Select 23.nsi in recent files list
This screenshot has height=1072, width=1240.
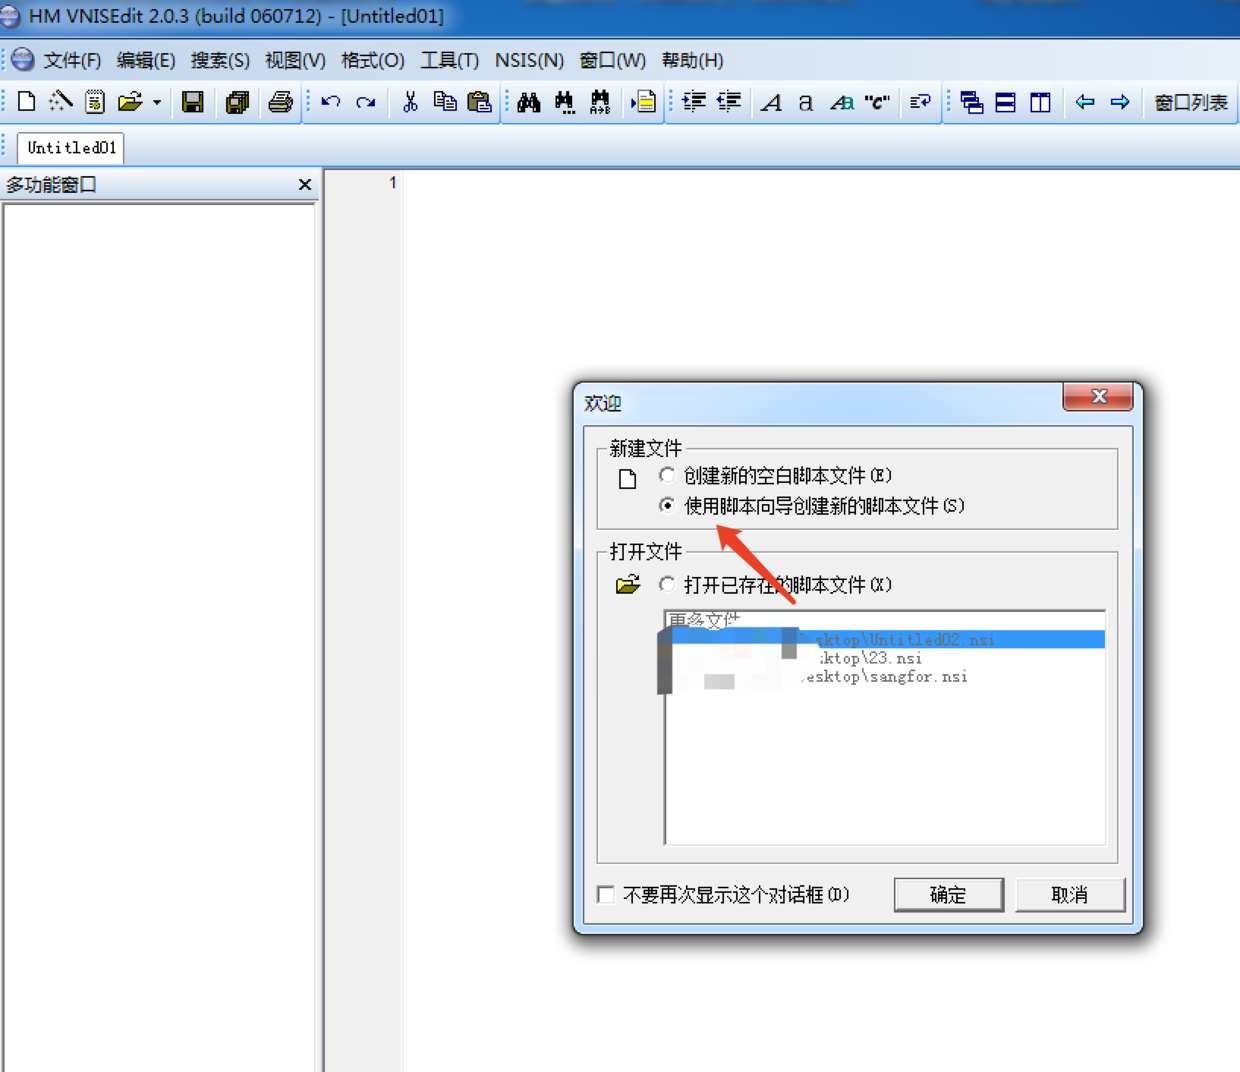pos(885,658)
